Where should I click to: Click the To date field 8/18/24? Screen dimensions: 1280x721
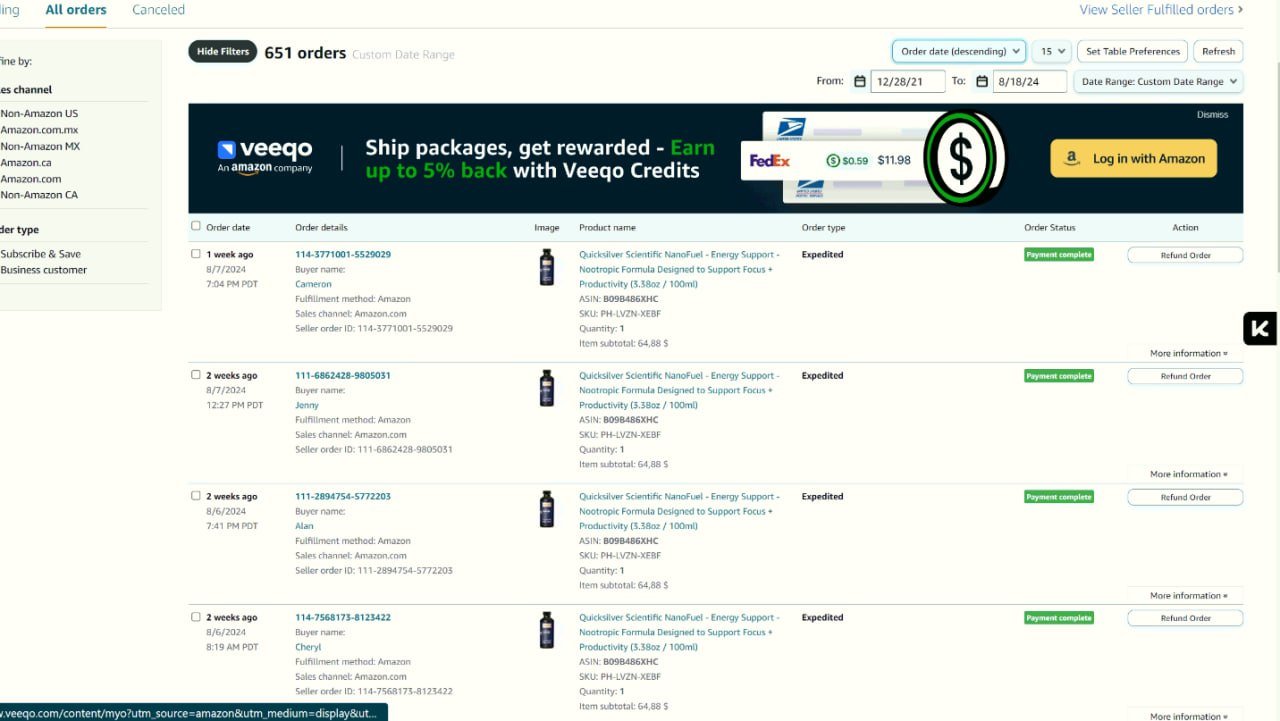point(1030,82)
